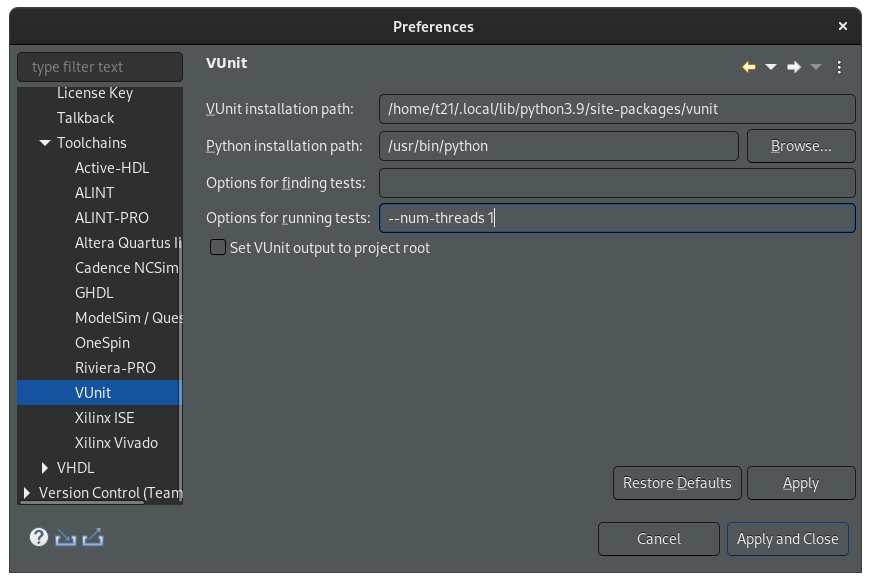Open the back history dropdown arrow

[x=771, y=67]
